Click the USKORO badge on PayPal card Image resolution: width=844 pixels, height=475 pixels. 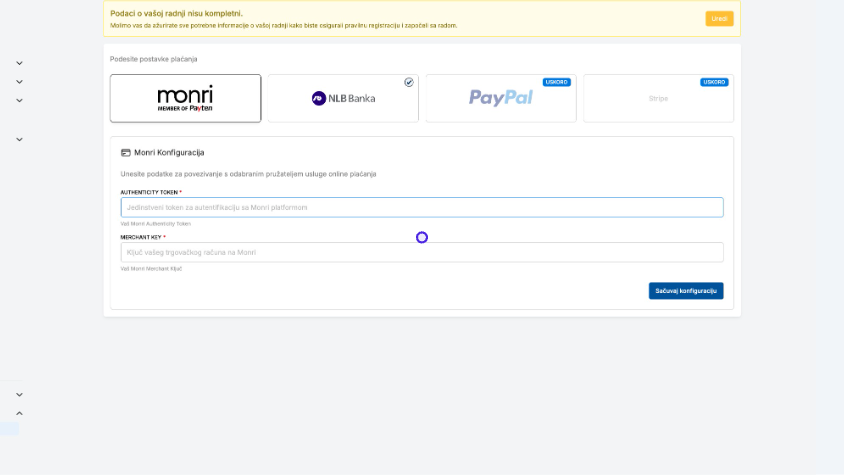(557, 82)
